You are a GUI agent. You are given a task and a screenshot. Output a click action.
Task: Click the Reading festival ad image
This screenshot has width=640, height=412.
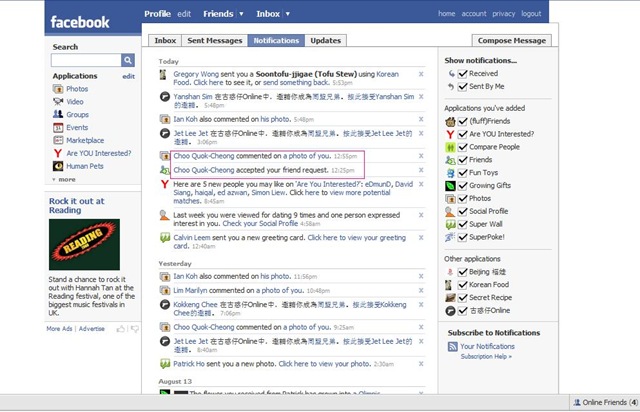84,244
